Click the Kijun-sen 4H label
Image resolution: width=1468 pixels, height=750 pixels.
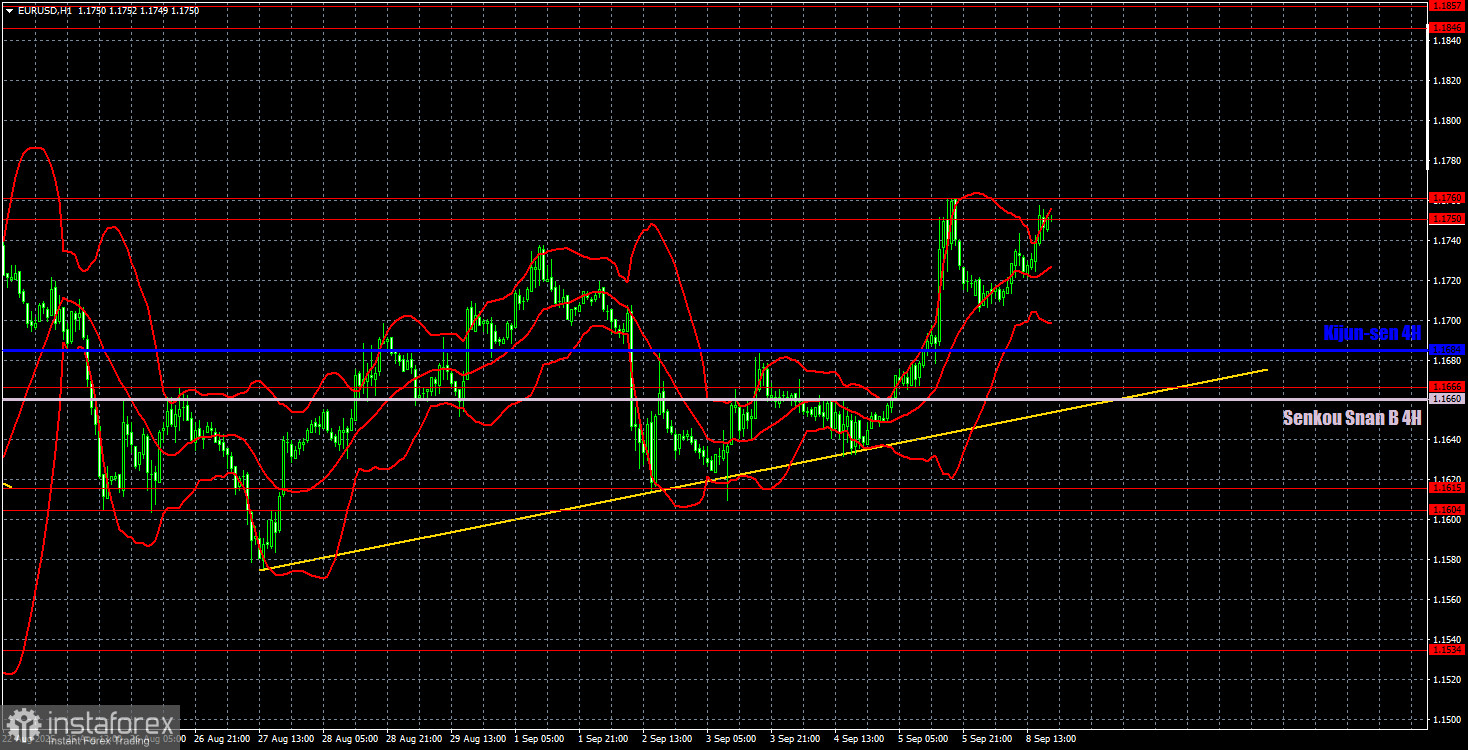(1372, 333)
